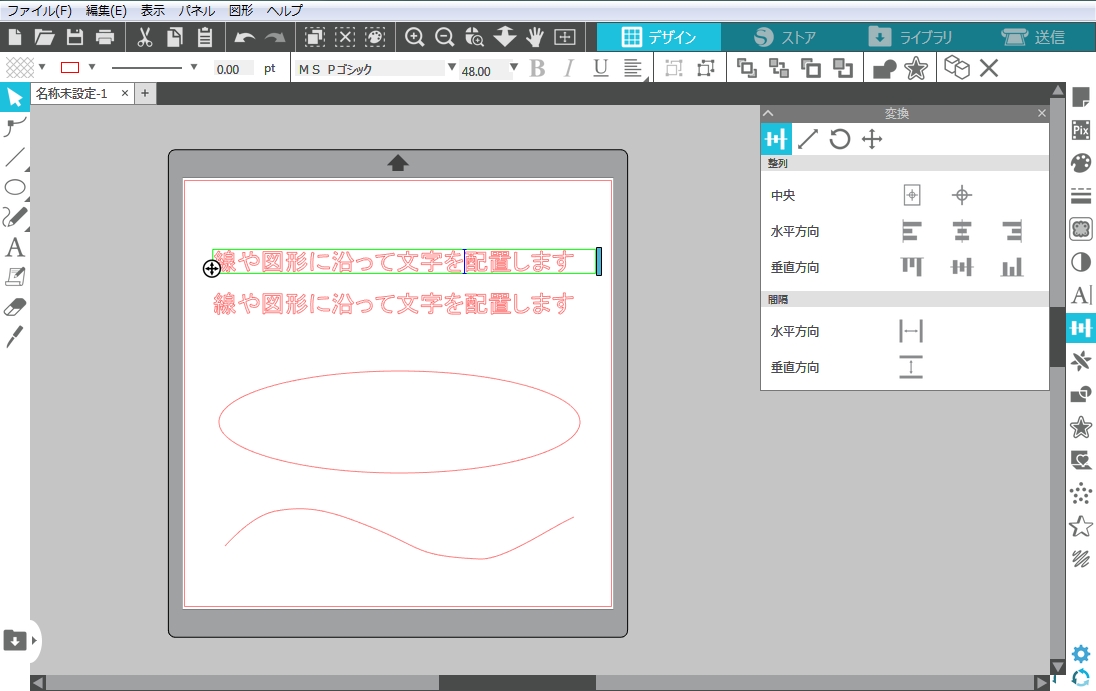The height and width of the screenshot is (691, 1096).
Task: Select the Text tool in left toolbar
Action: click(14, 247)
